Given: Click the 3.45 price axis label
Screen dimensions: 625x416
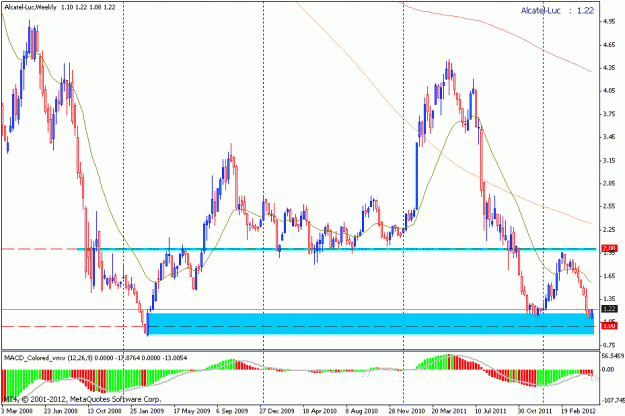Looking at the screenshot, I should coord(609,137).
